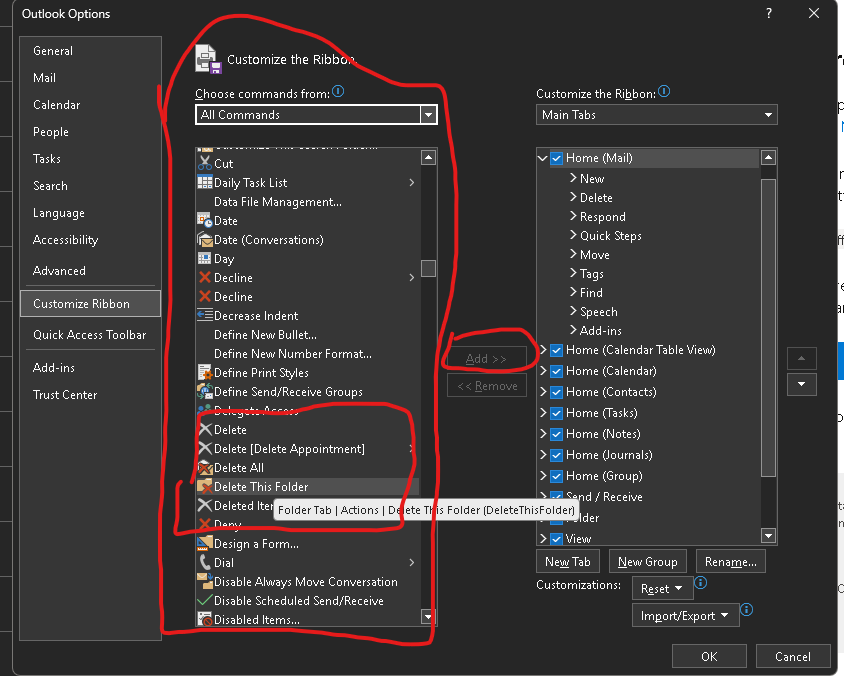Click the ribbon tabs list scrollbar thumb

pyautogui.click(x=769, y=328)
